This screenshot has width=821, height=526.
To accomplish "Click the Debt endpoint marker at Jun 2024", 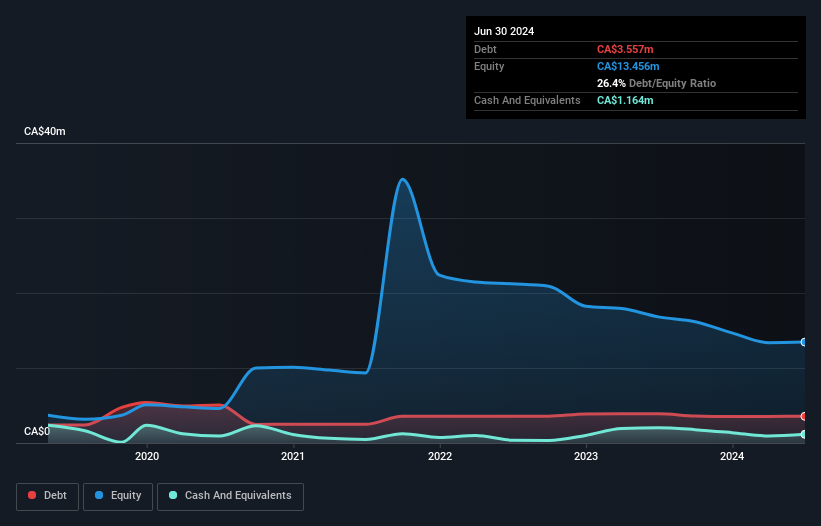I will point(804,417).
